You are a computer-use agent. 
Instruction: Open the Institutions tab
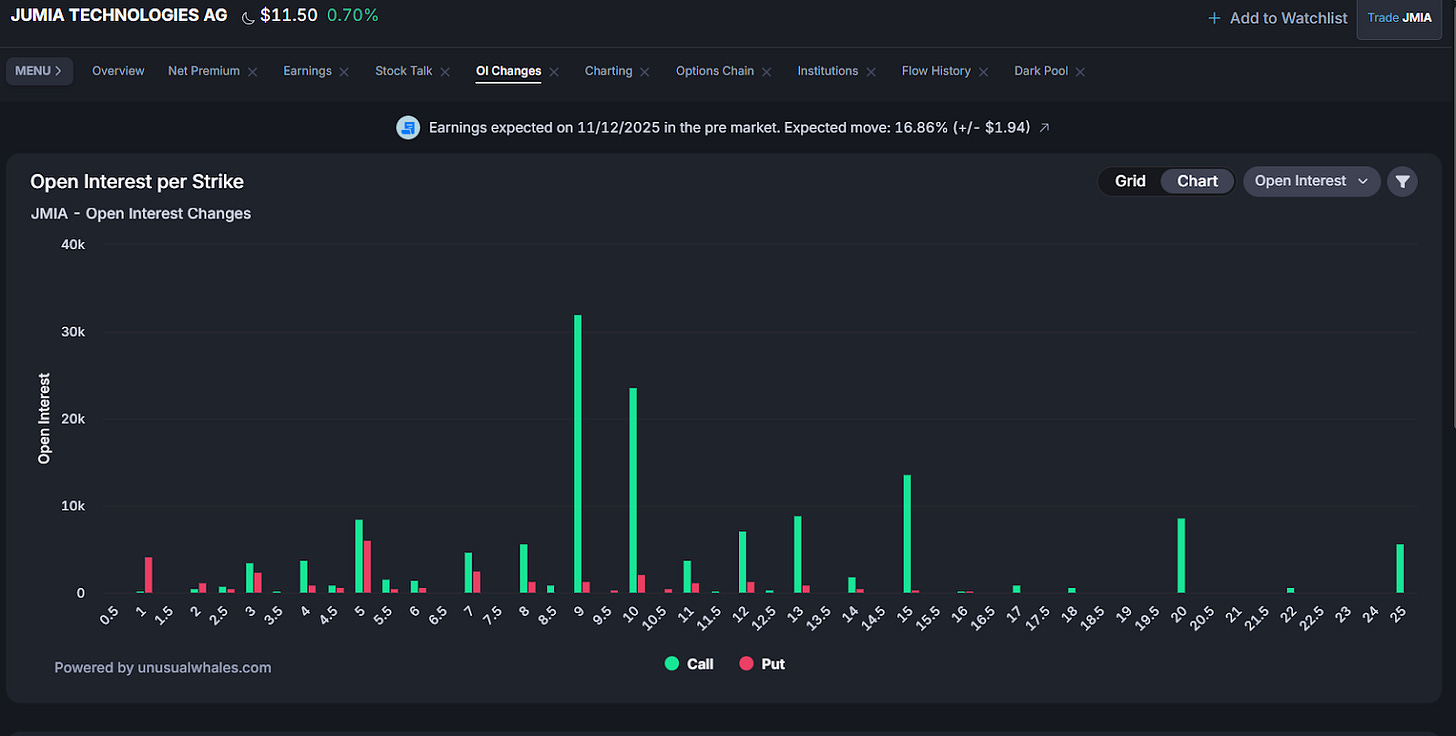click(x=827, y=71)
